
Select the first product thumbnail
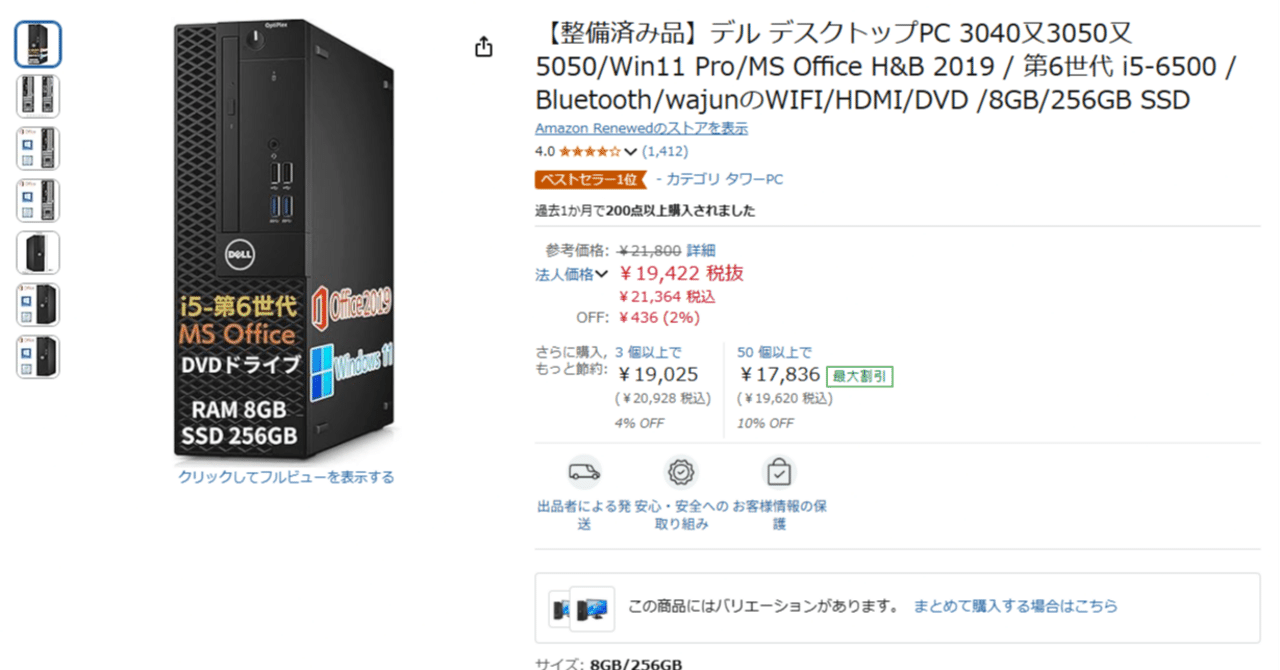click(38, 44)
